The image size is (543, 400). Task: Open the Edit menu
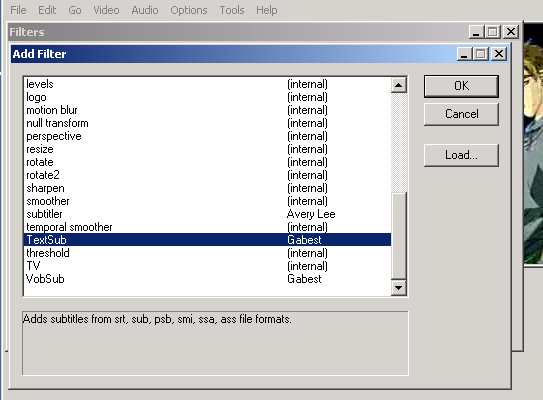(x=47, y=10)
